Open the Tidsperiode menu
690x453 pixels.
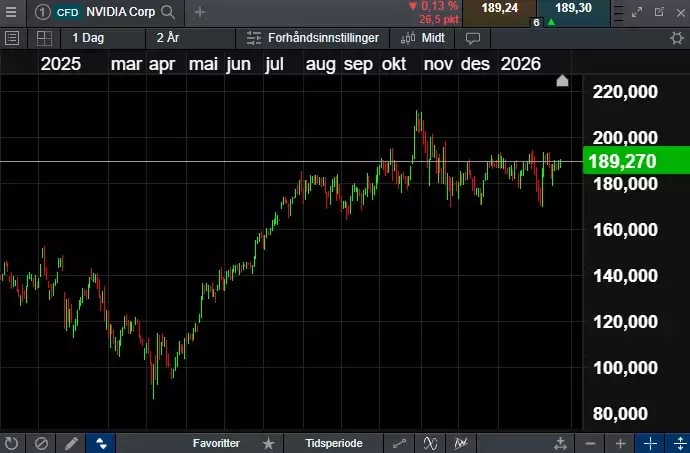334,442
